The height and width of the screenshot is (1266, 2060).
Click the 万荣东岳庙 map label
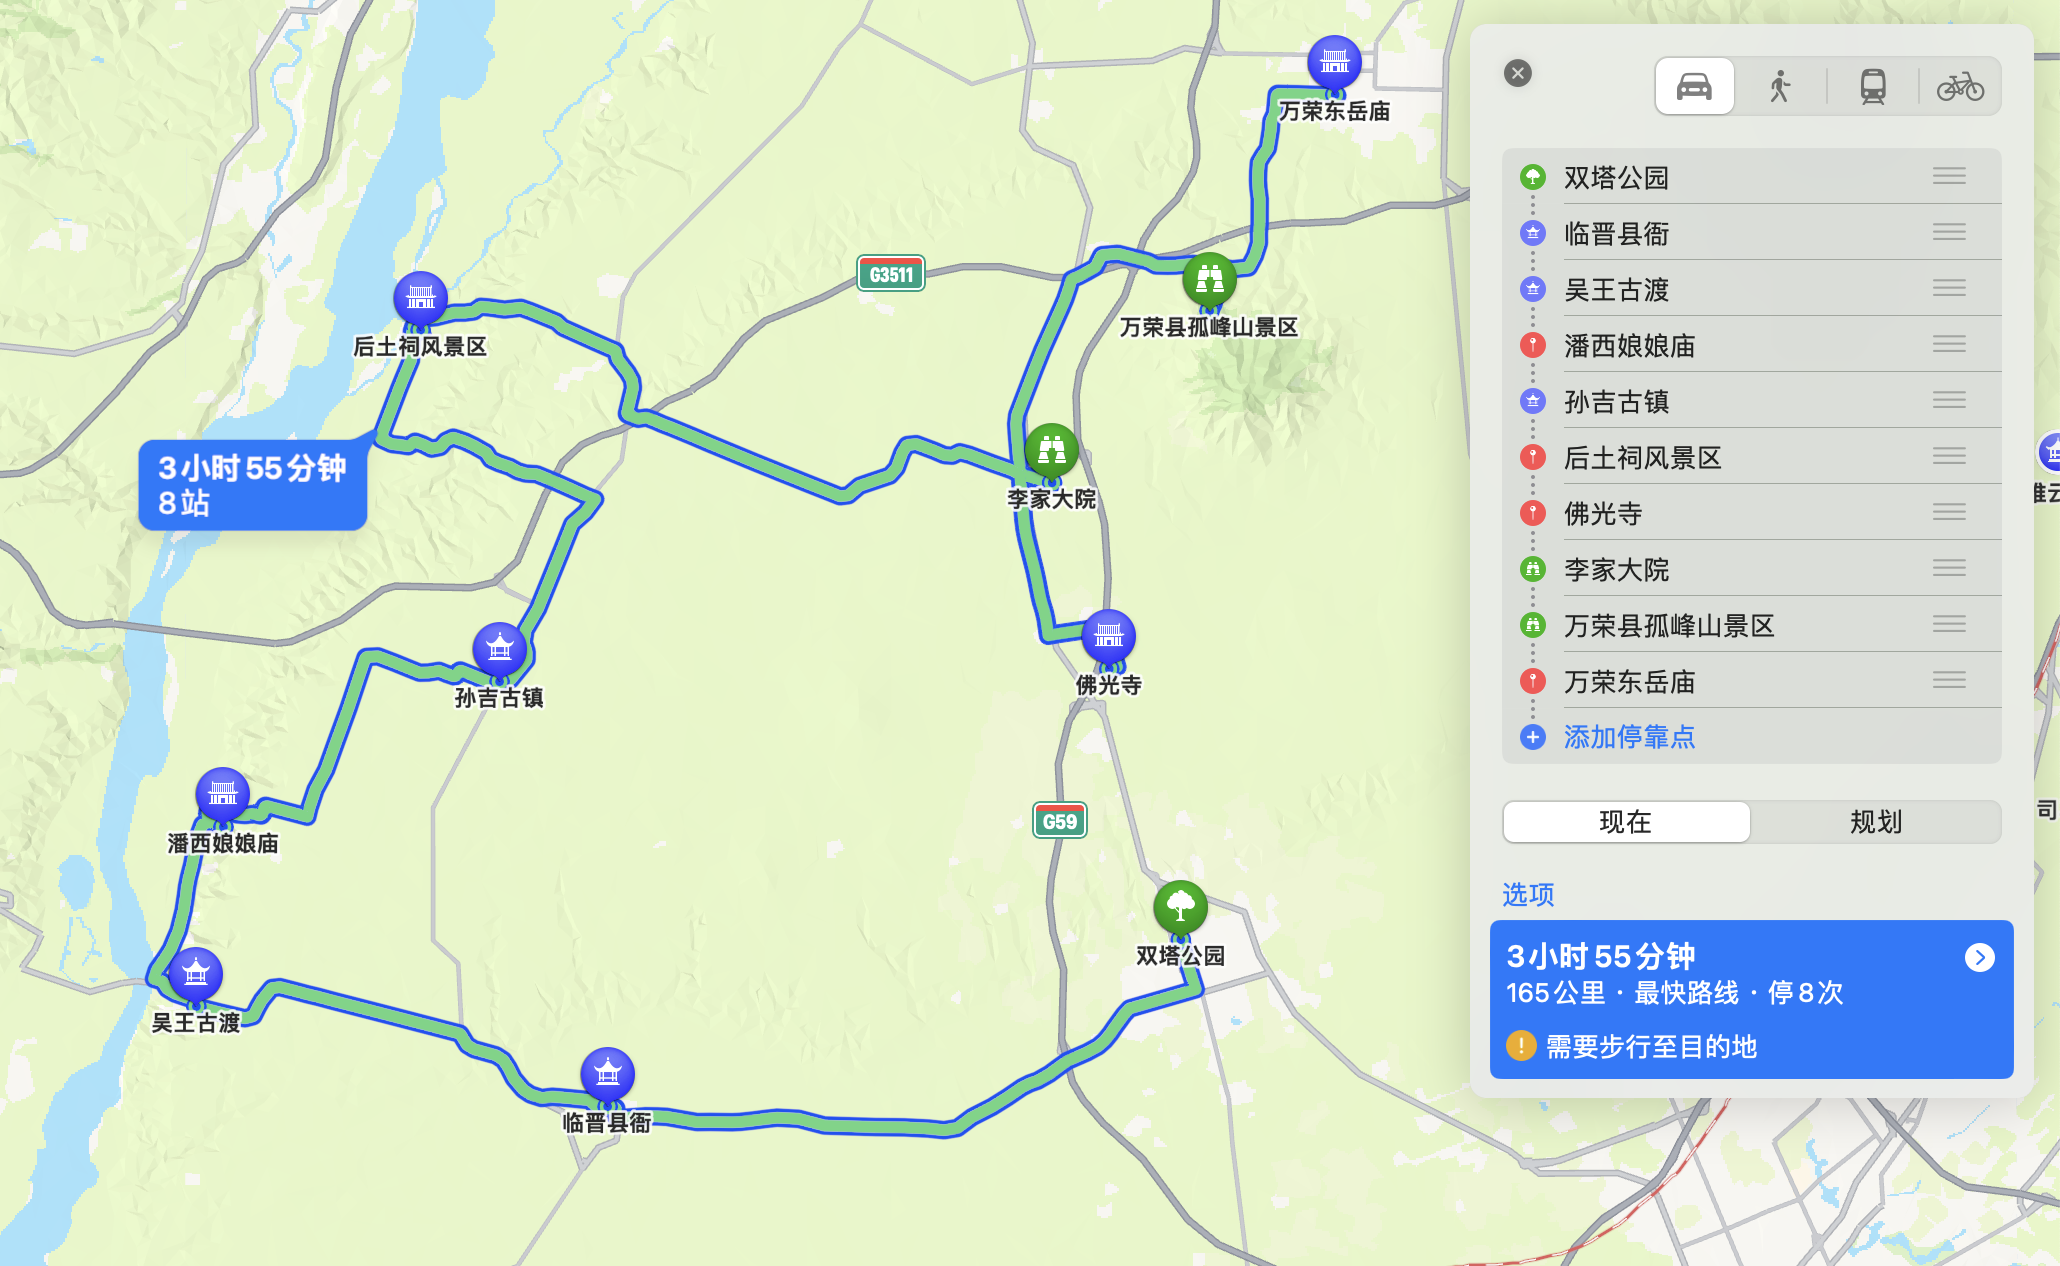pos(1334,111)
